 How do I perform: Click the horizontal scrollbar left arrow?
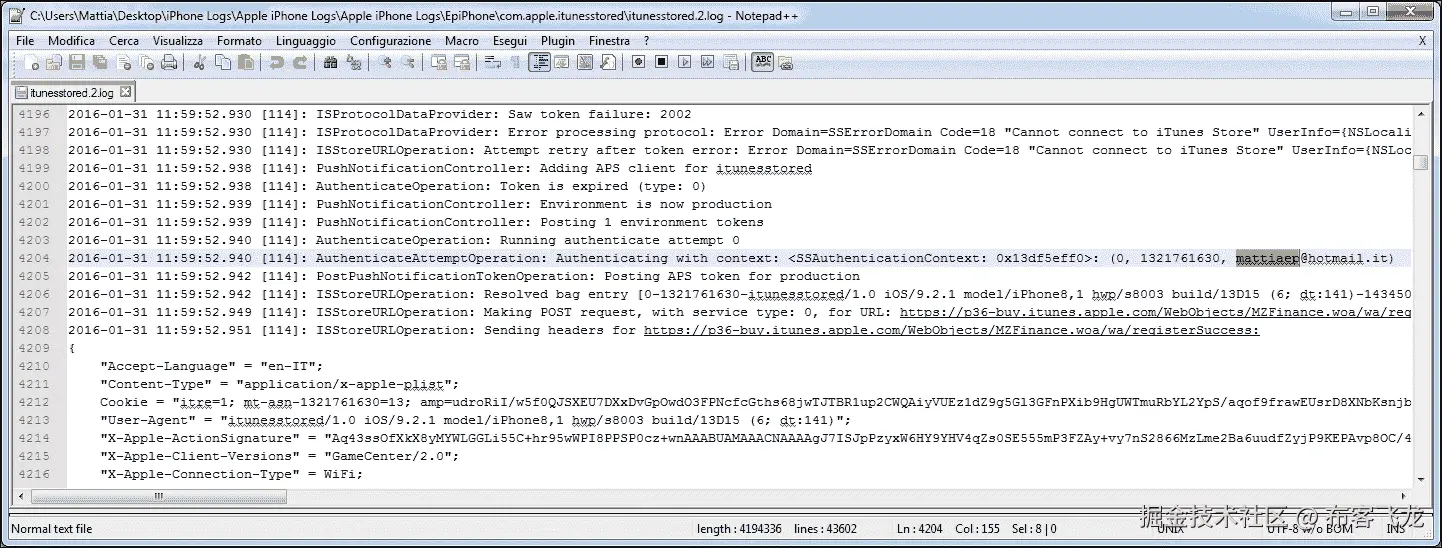click(19, 496)
